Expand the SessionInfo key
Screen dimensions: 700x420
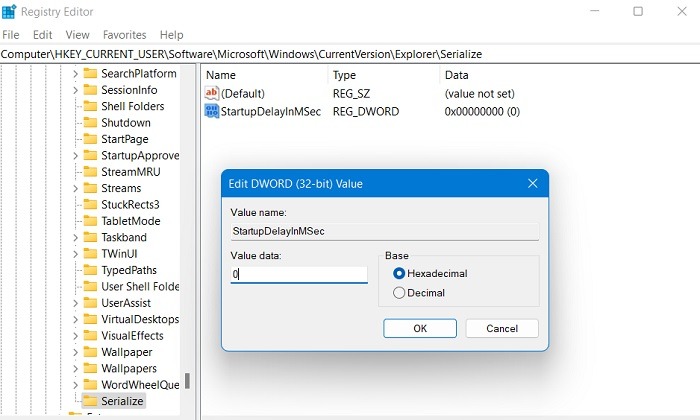point(75,90)
